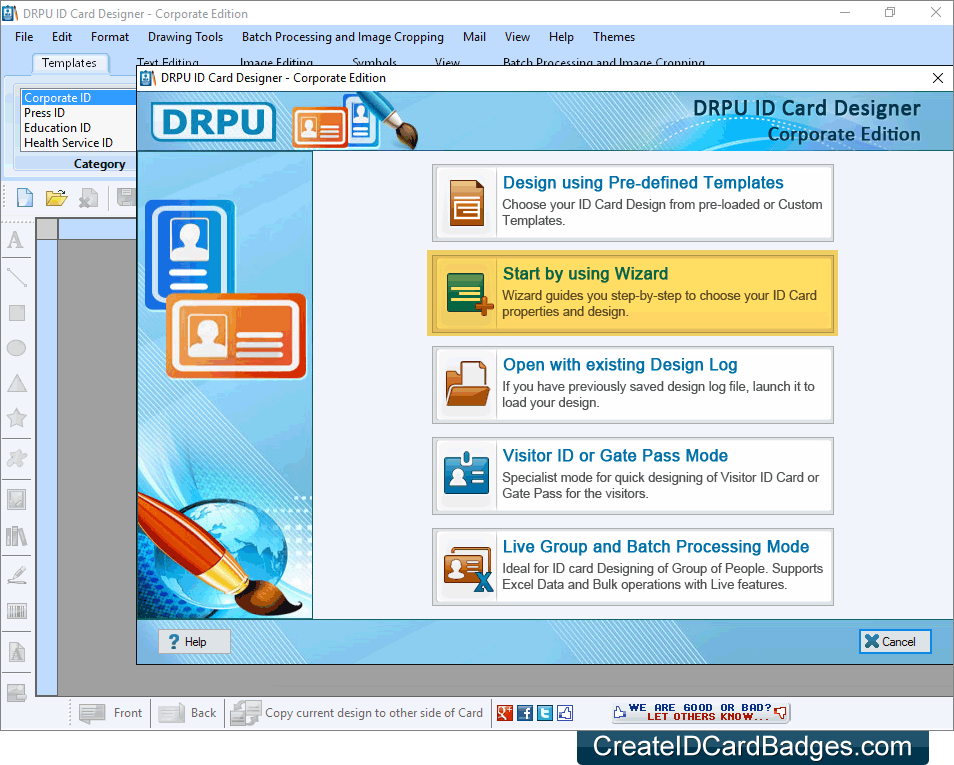Image resolution: width=954 pixels, height=765 pixels.
Task: Click the 'We are good or bad' feedback banner
Action: [701, 712]
